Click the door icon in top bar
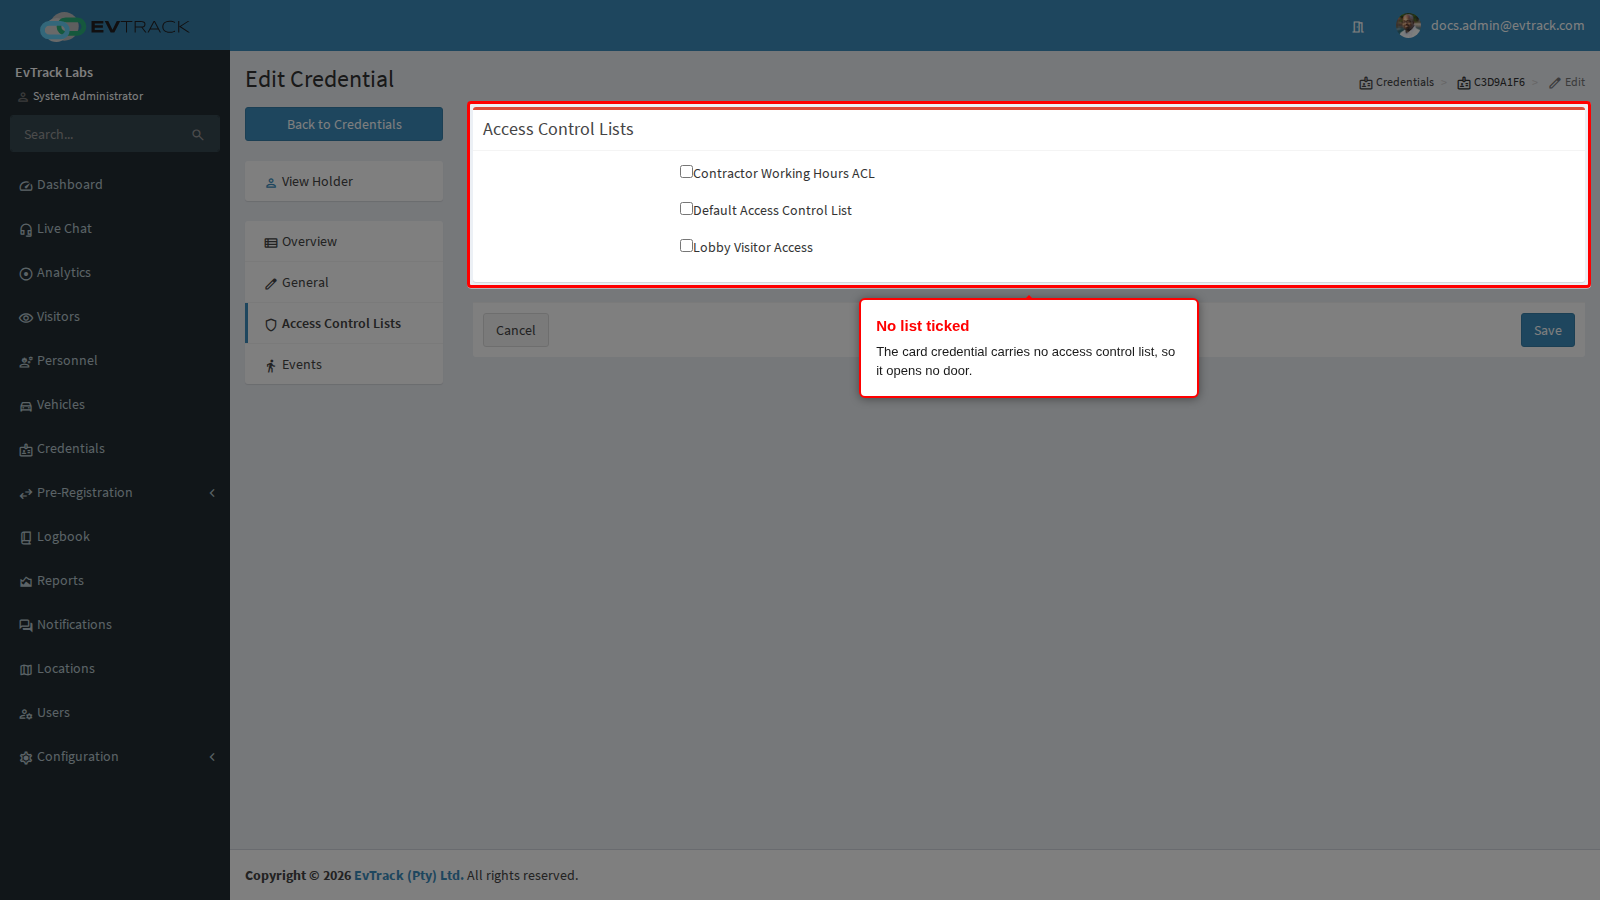1600x900 pixels. pyautogui.click(x=1358, y=27)
